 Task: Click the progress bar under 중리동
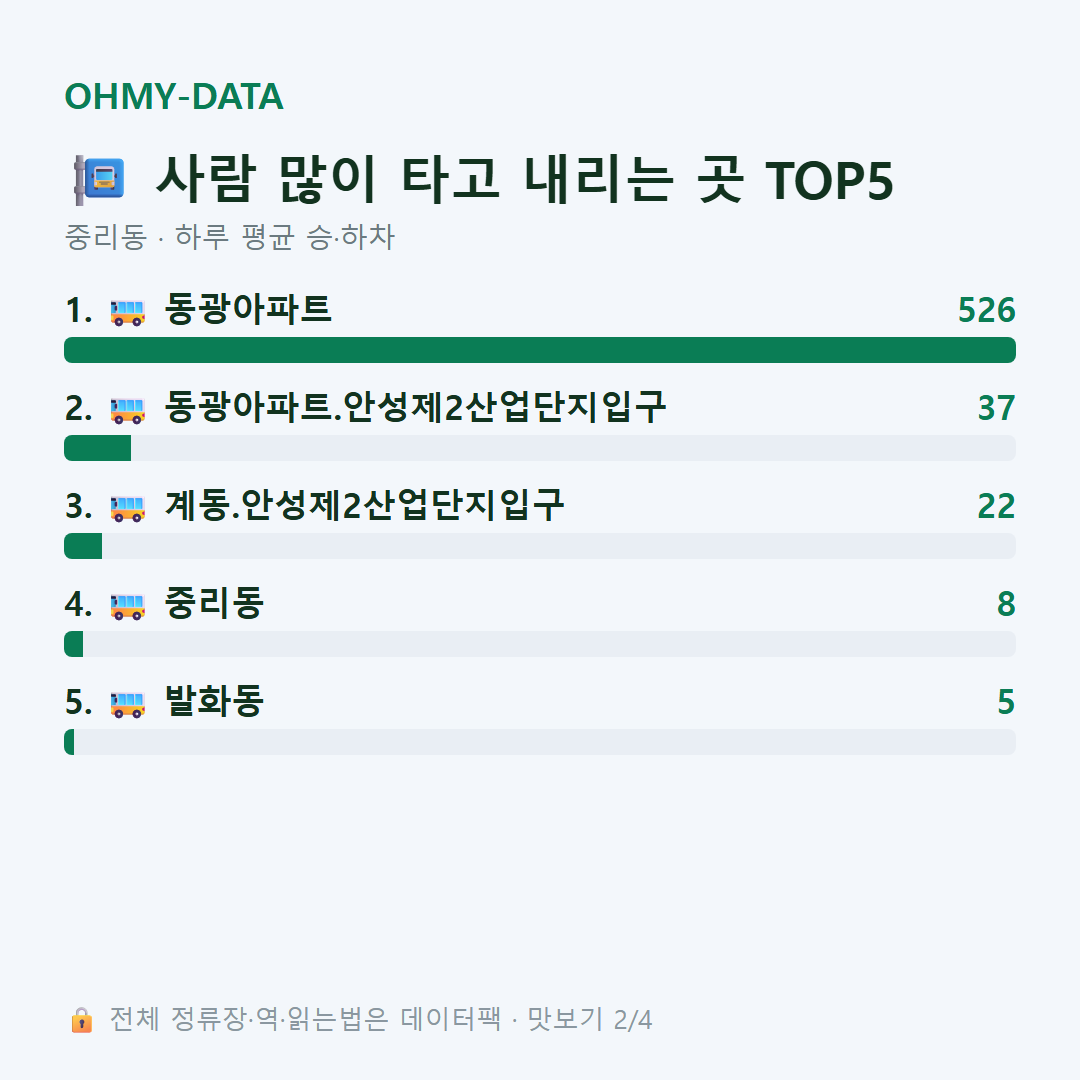click(x=540, y=644)
